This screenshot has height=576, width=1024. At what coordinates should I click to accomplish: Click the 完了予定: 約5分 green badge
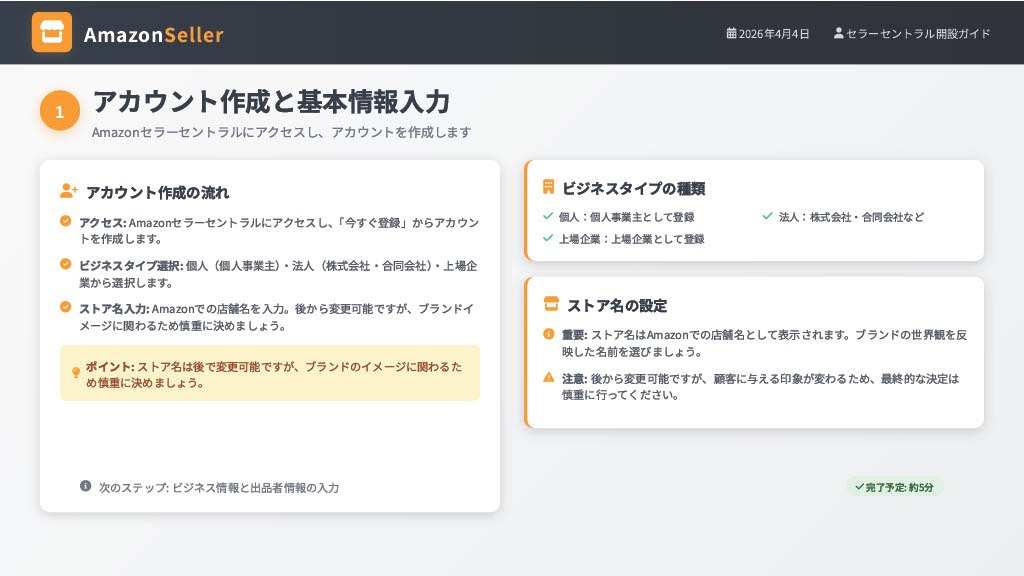[x=895, y=487]
